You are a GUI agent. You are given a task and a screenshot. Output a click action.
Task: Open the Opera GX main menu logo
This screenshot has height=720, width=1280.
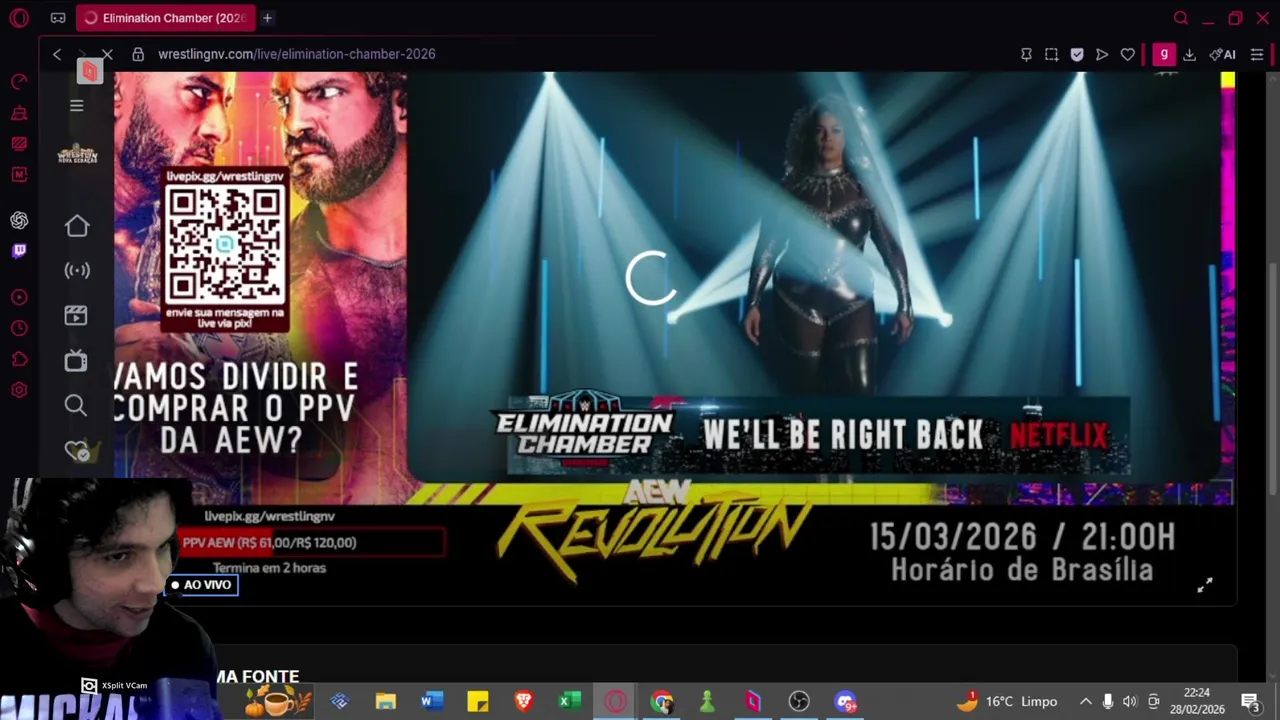pos(19,18)
